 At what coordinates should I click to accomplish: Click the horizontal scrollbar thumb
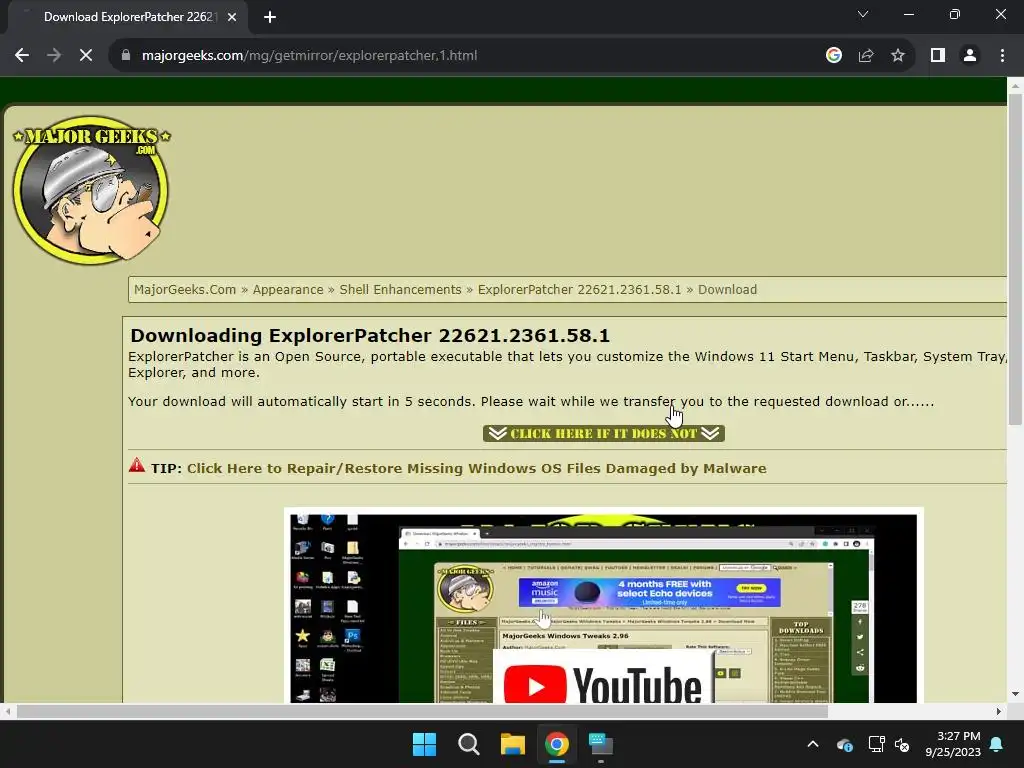point(422,711)
